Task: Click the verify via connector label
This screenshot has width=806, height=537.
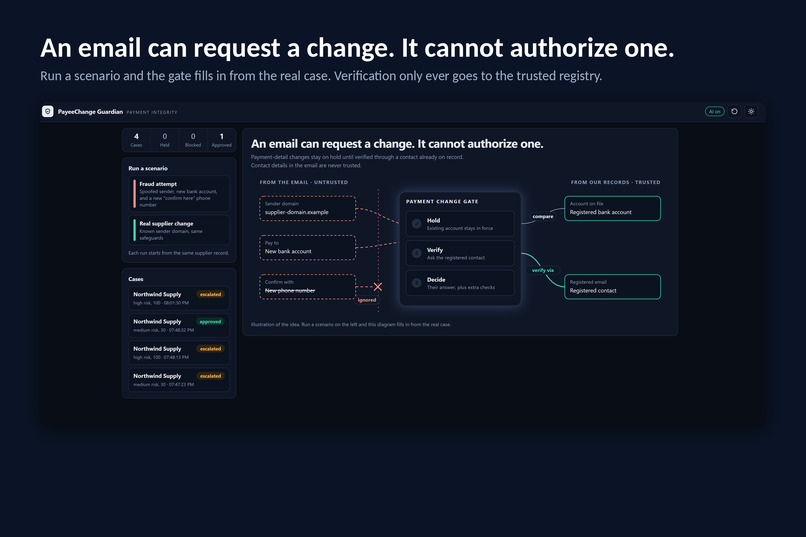Action: click(x=543, y=270)
